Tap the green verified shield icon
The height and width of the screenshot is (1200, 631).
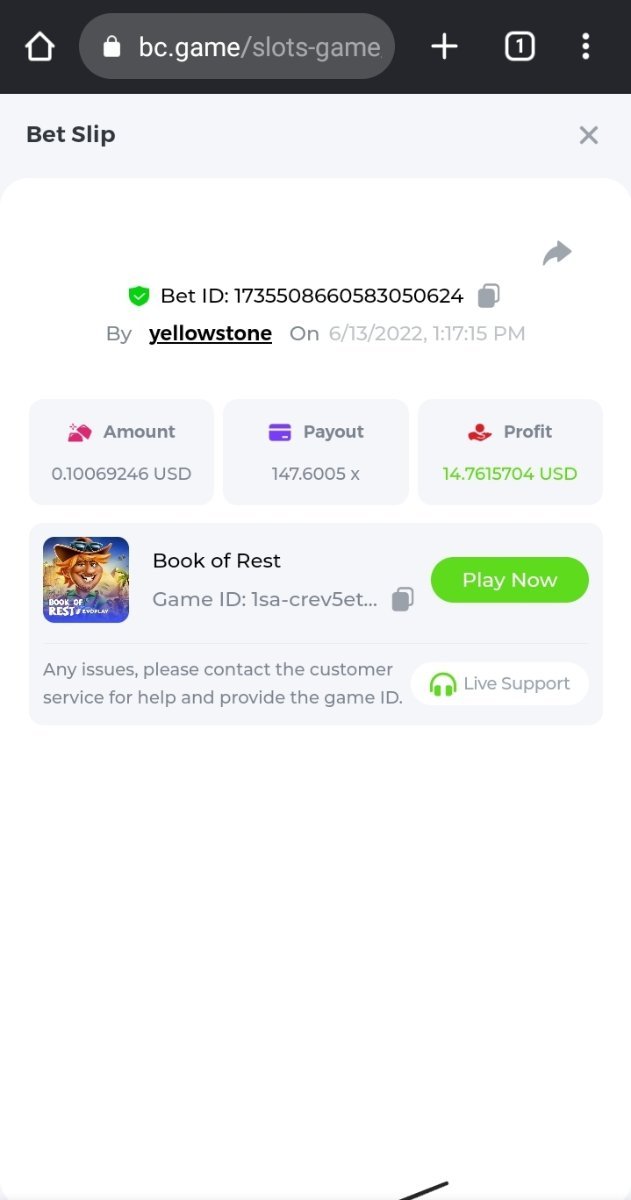tap(139, 296)
